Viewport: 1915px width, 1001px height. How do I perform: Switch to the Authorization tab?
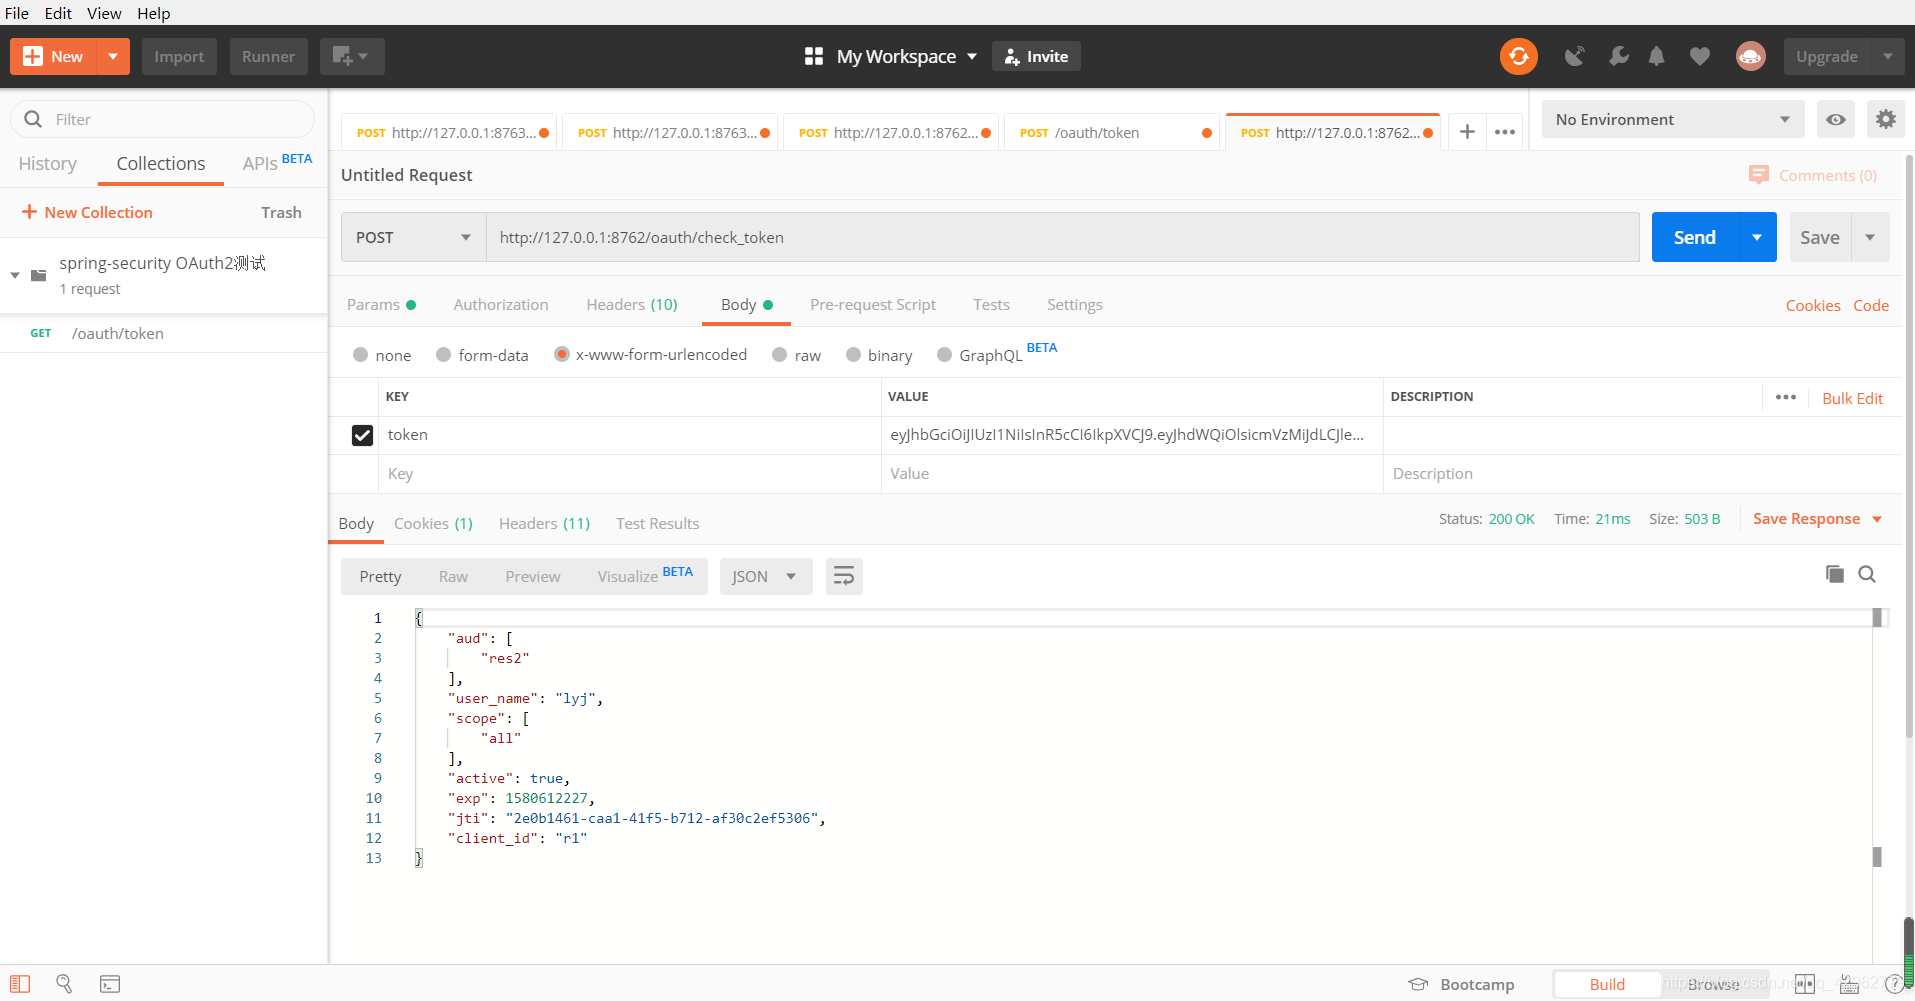[501, 305]
